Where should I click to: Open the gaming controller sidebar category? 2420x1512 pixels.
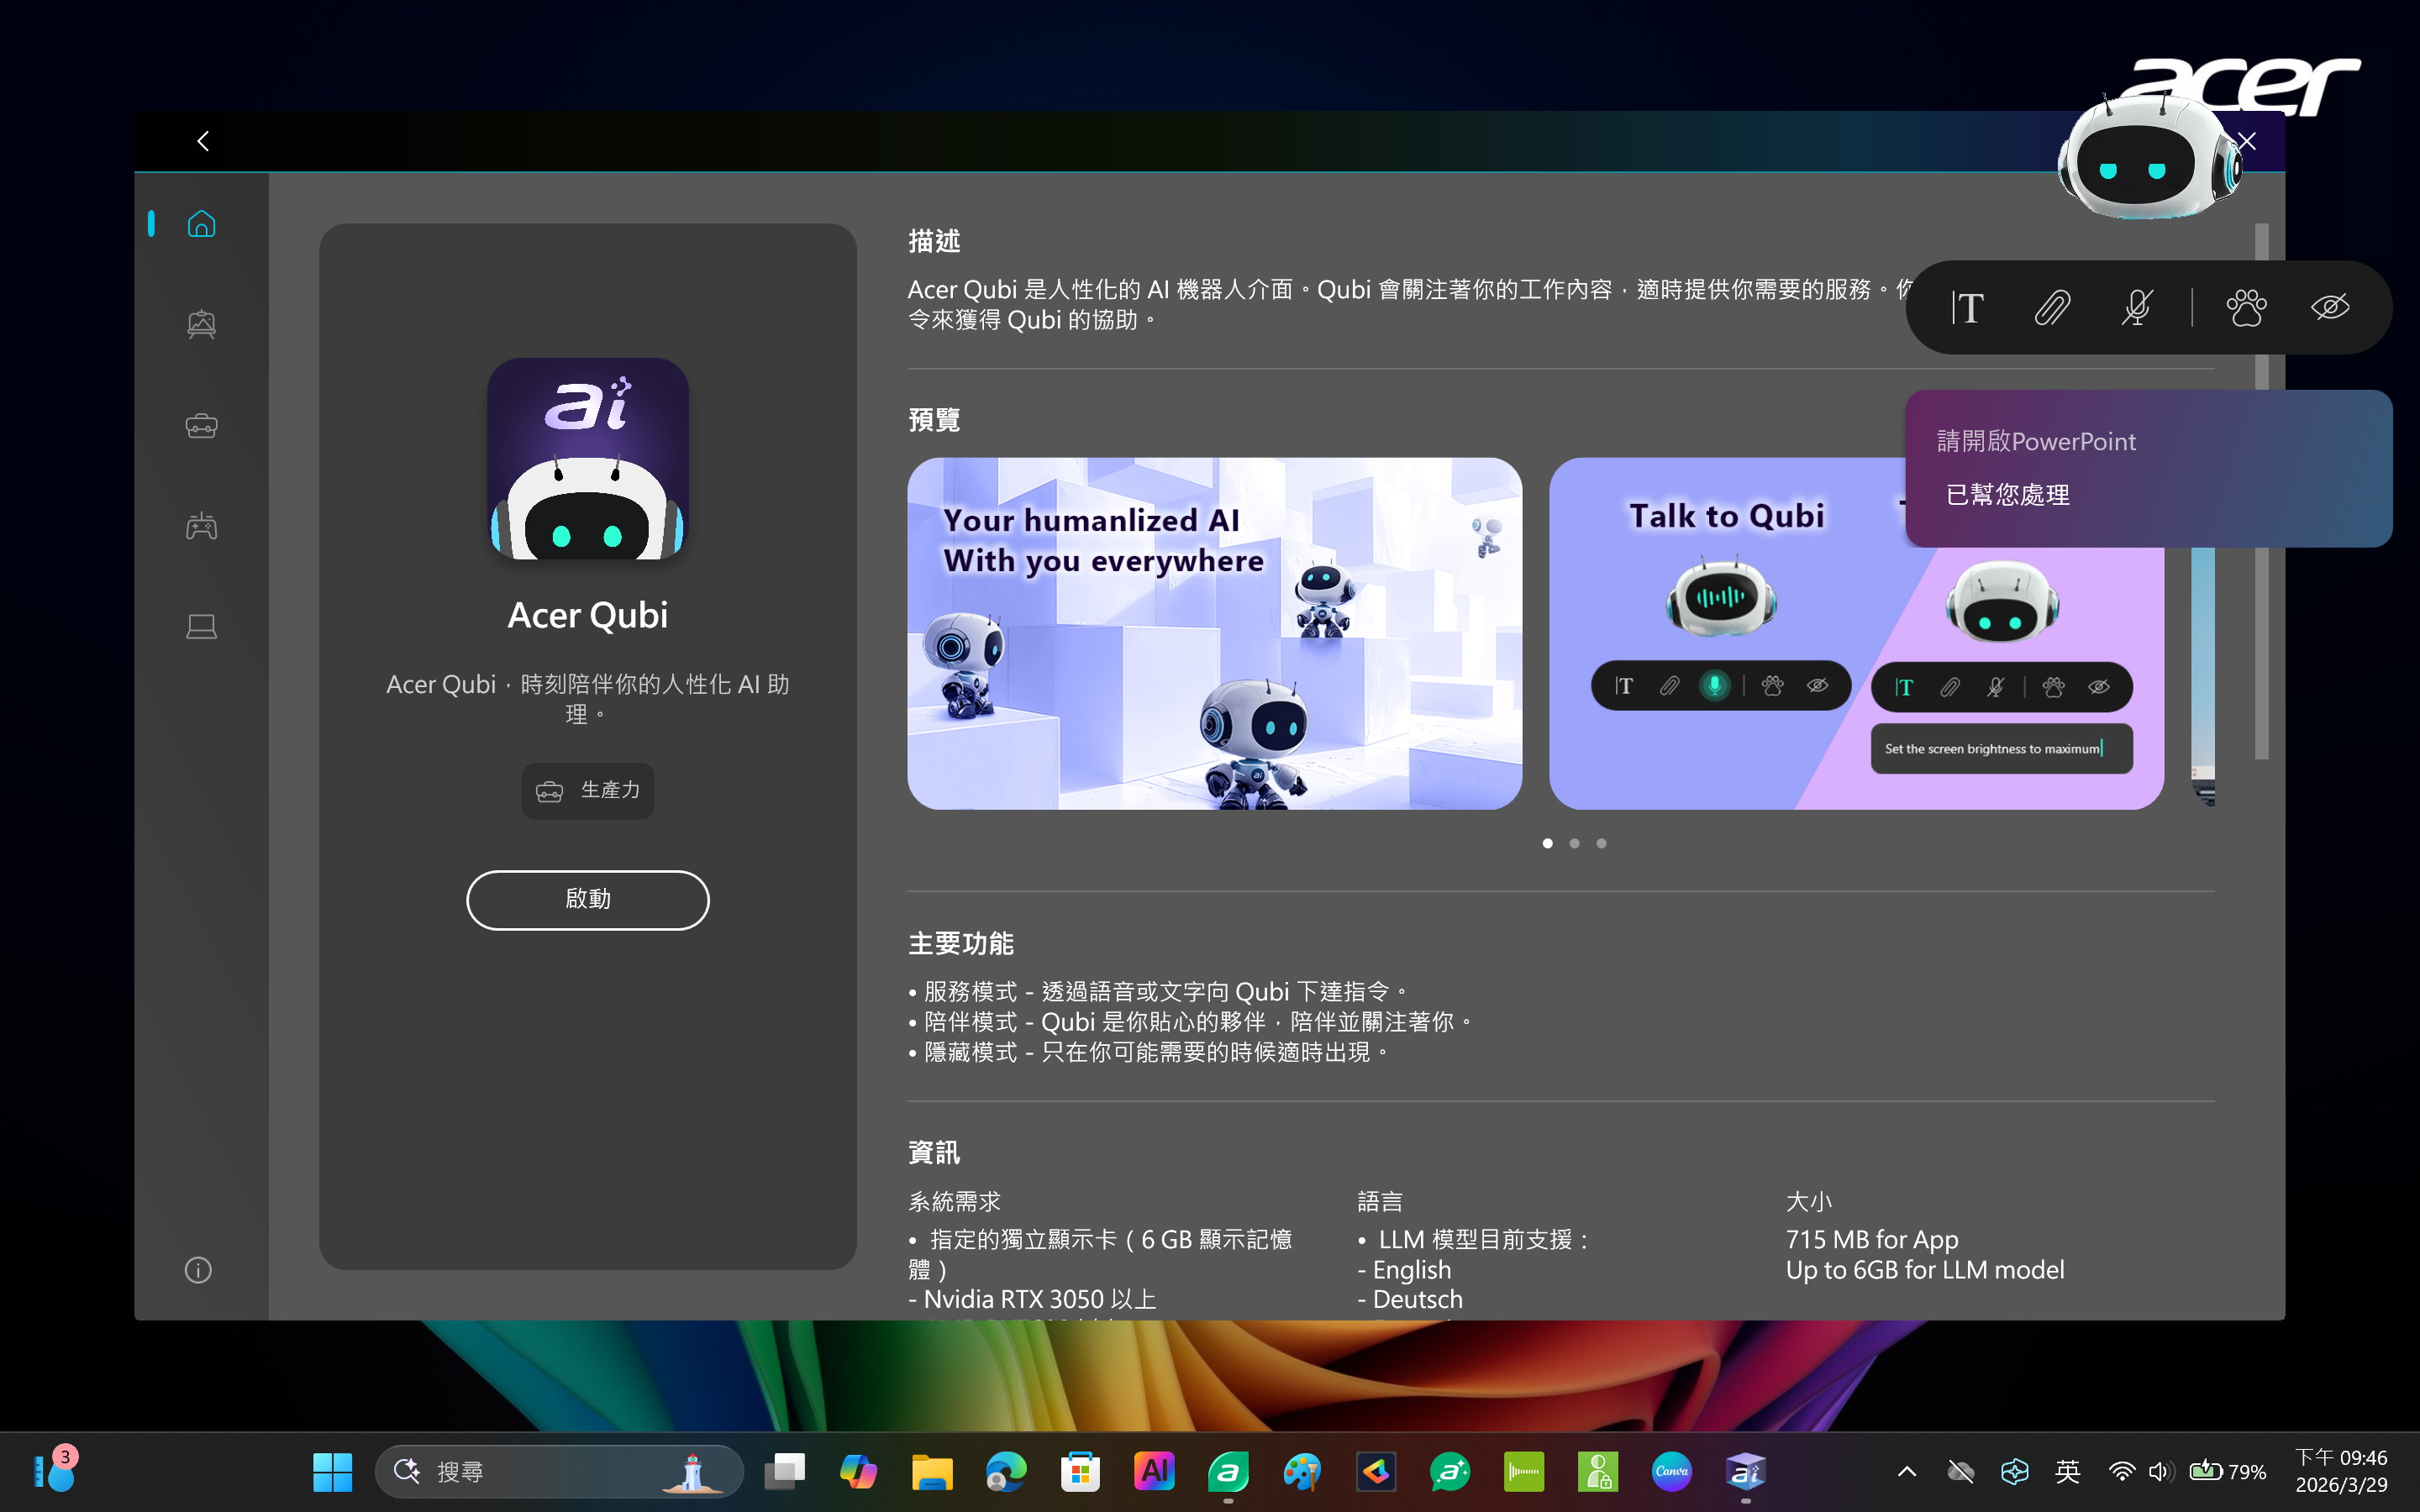(x=201, y=526)
